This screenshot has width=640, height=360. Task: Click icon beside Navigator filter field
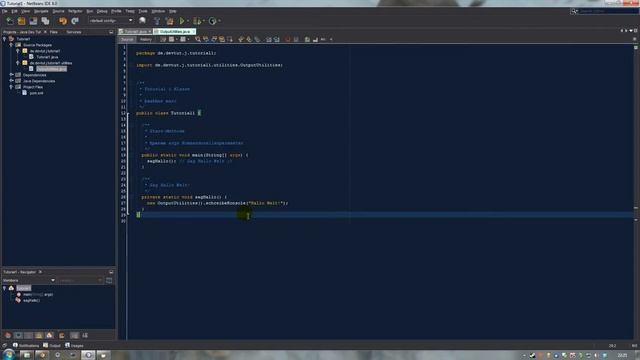tap(109, 280)
